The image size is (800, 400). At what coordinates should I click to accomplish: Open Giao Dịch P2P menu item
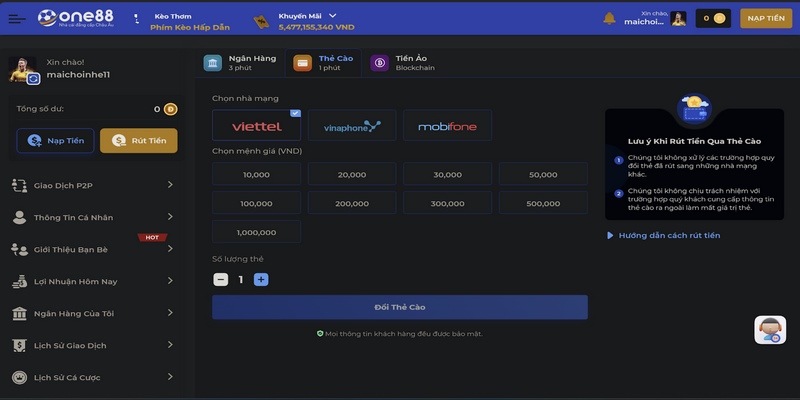pyautogui.click(x=92, y=185)
